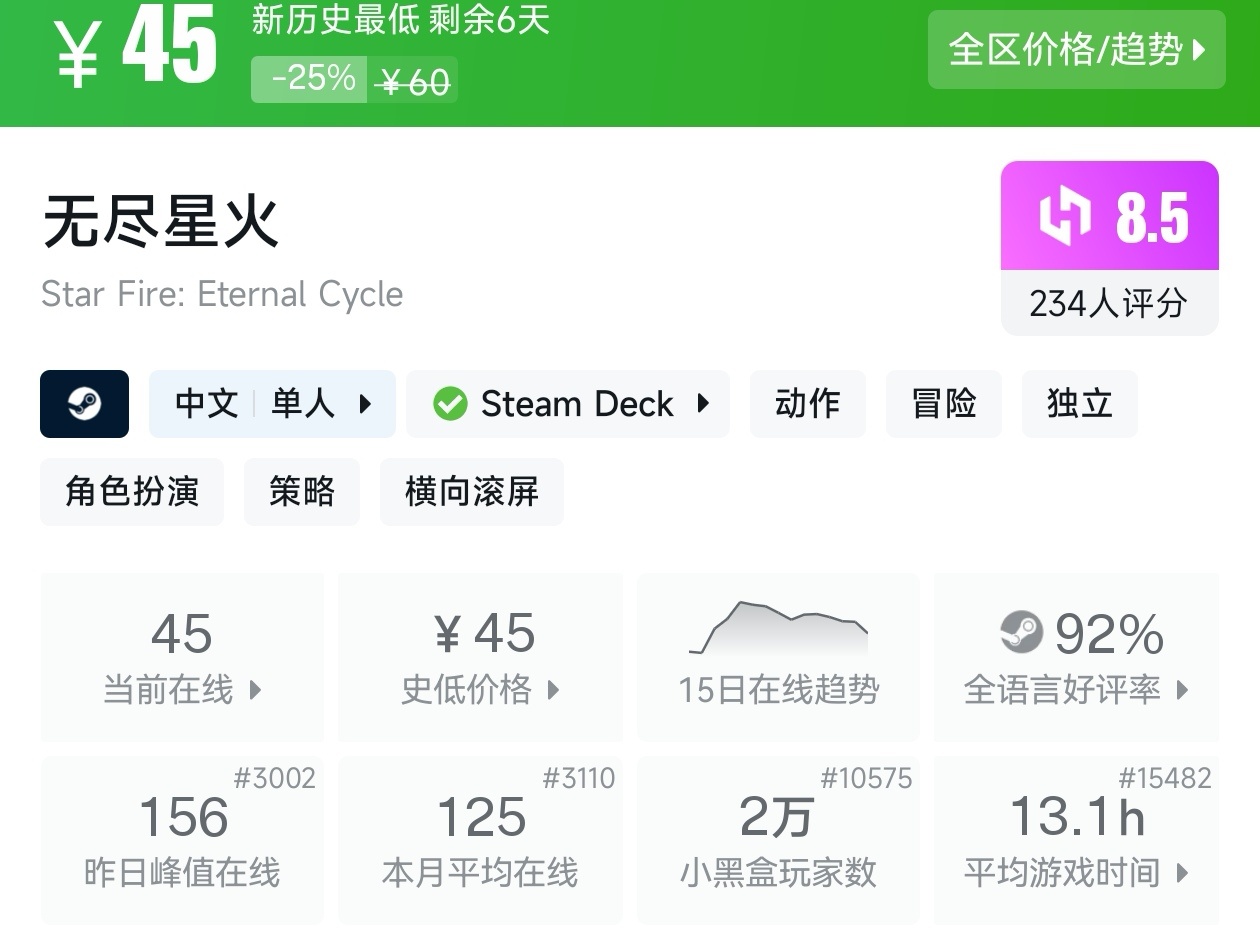Expand the Steam Deck compatibility arrow
The image size is (1260, 940).
click(703, 404)
